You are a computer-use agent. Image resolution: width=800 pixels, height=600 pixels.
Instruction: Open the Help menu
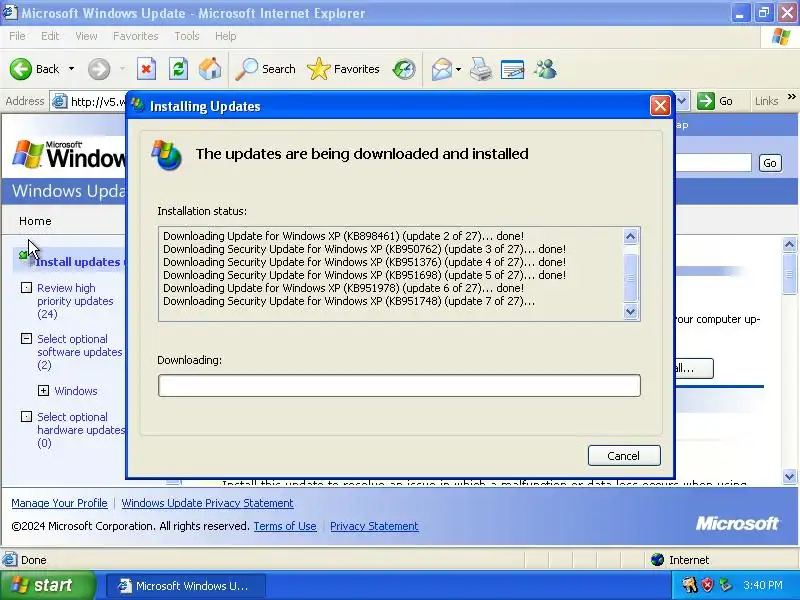[x=226, y=36]
